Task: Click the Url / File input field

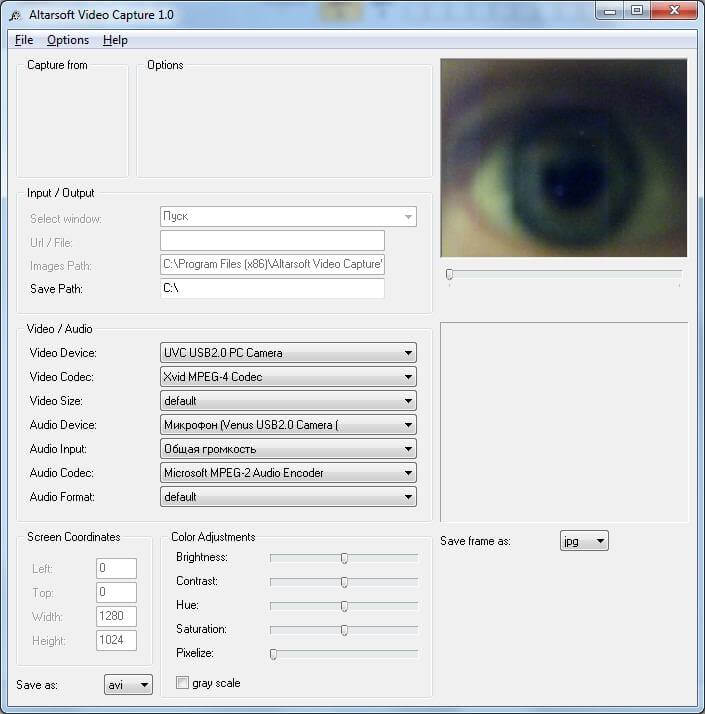Action: (x=272, y=240)
